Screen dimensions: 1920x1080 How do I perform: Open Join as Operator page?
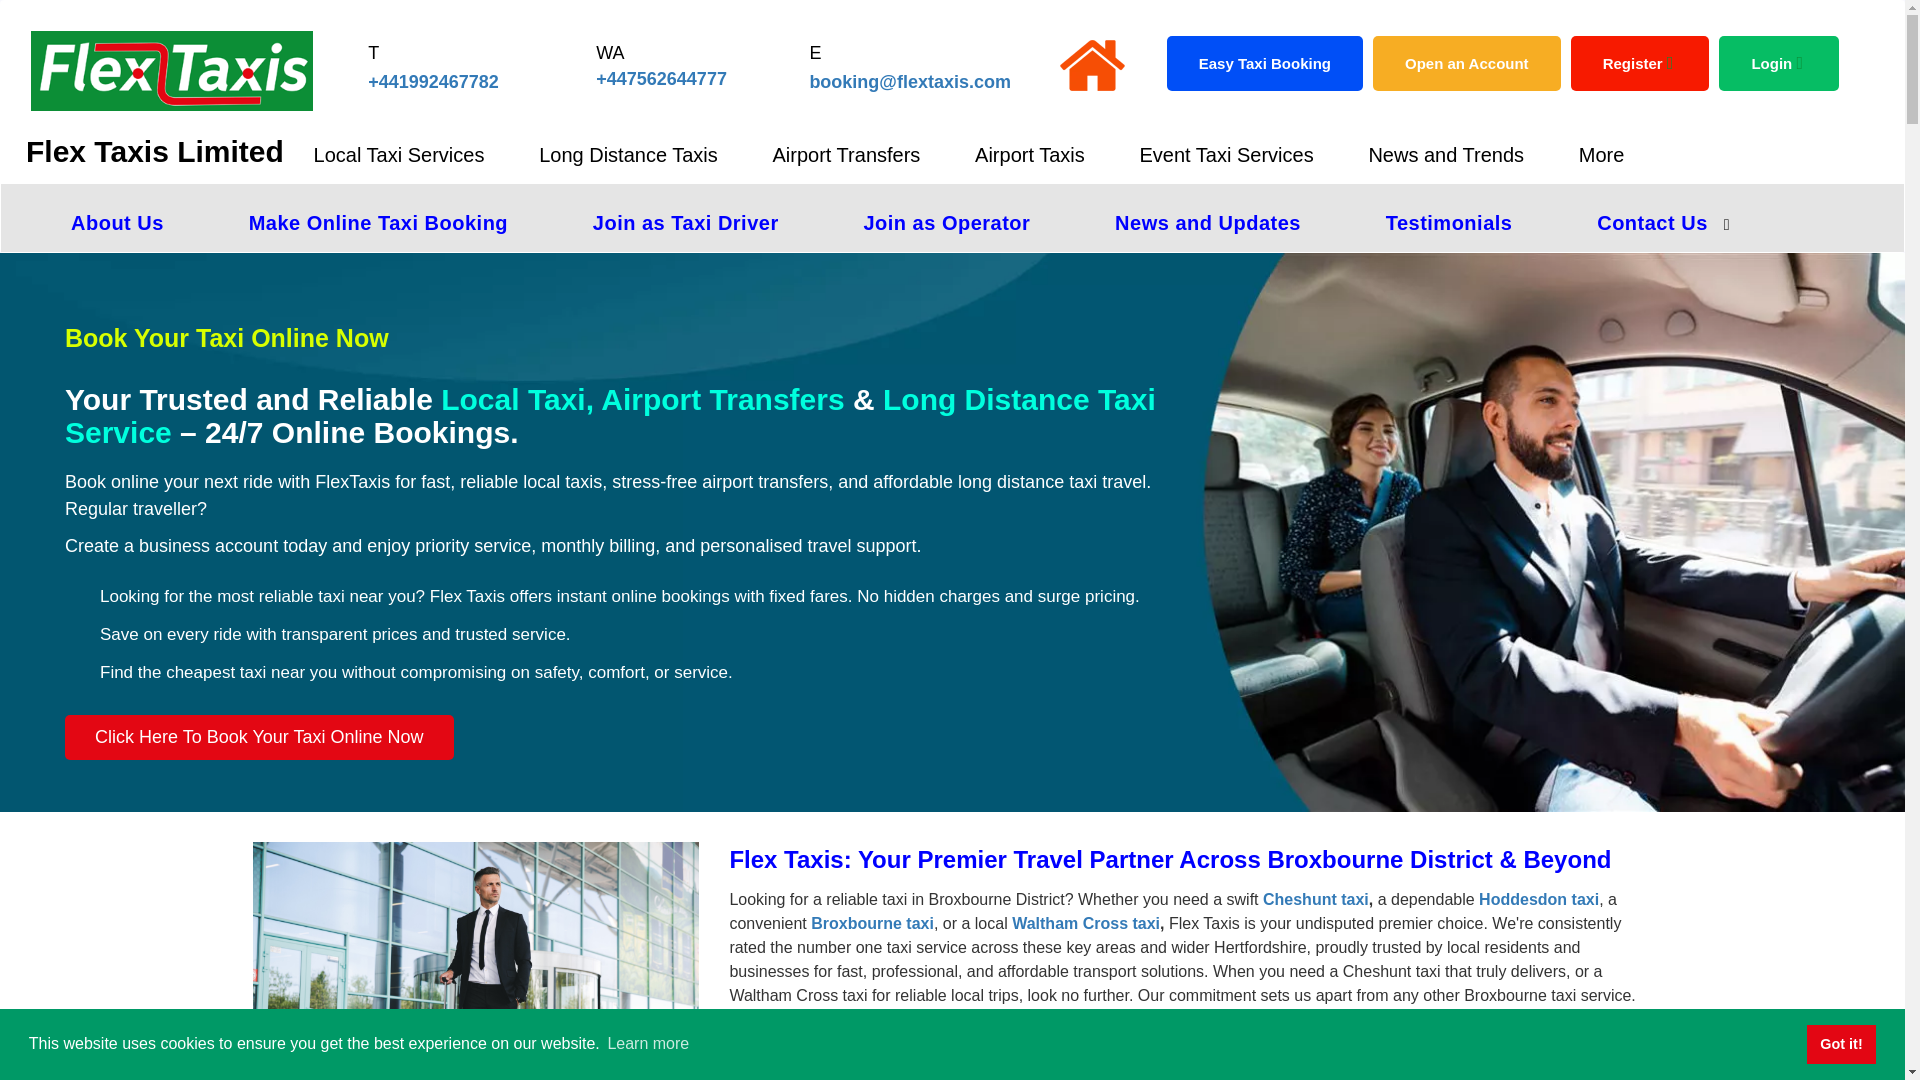[x=946, y=223]
